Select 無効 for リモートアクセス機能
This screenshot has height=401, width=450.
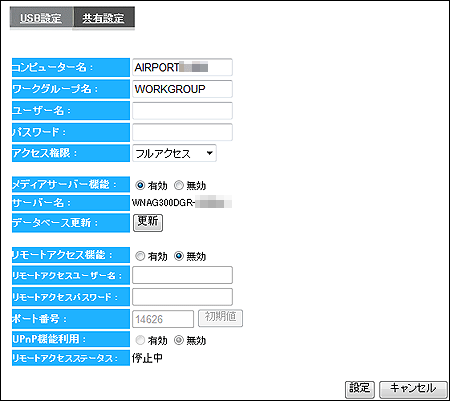pyautogui.click(x=179, y=256)
